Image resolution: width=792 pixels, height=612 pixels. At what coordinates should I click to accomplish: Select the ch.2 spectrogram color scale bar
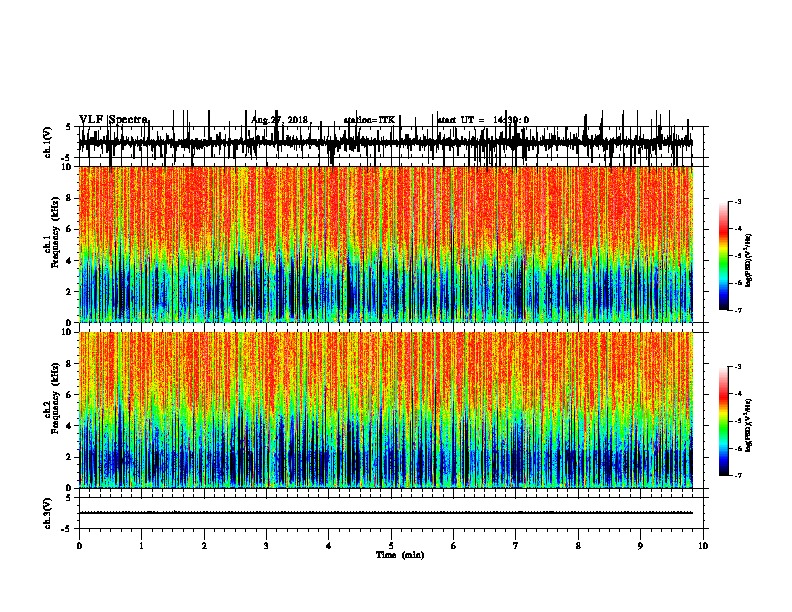pos(724,421)
